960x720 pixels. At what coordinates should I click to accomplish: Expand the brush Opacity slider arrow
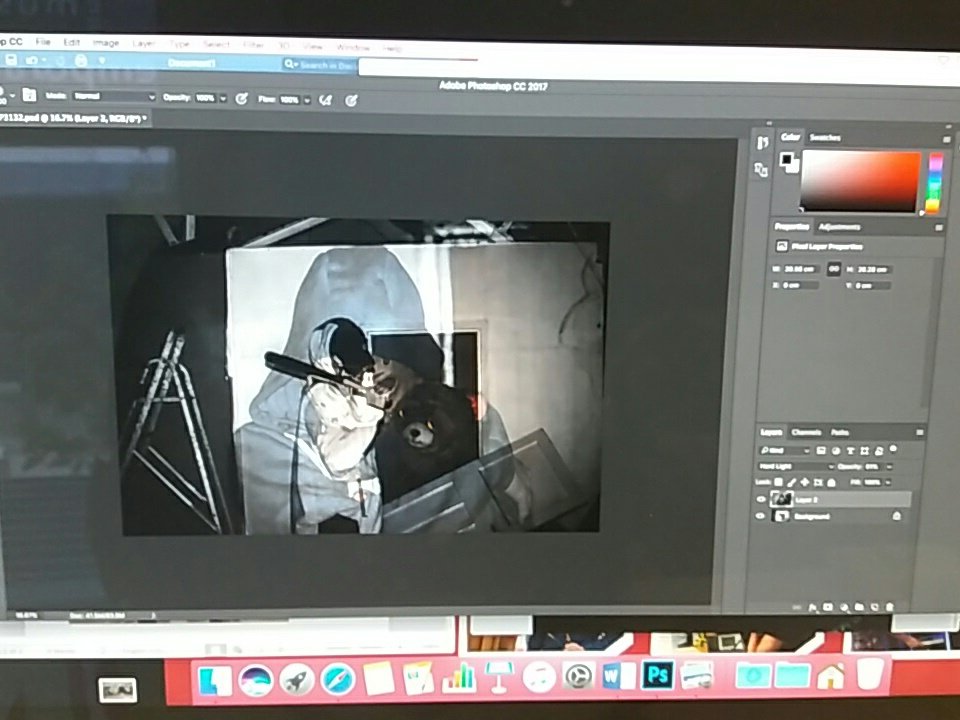(223, 98)
